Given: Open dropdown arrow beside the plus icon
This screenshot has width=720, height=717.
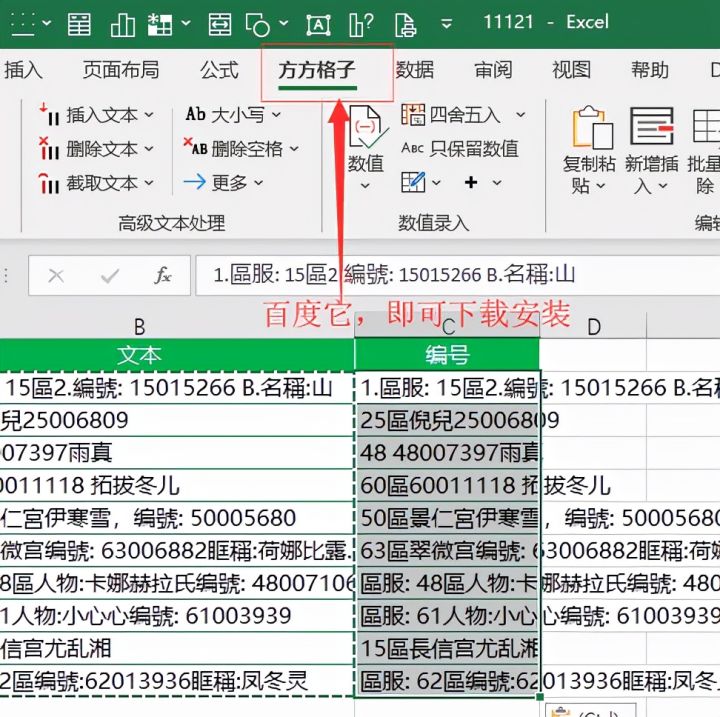Looking at the screenshot, I should 497,183.
